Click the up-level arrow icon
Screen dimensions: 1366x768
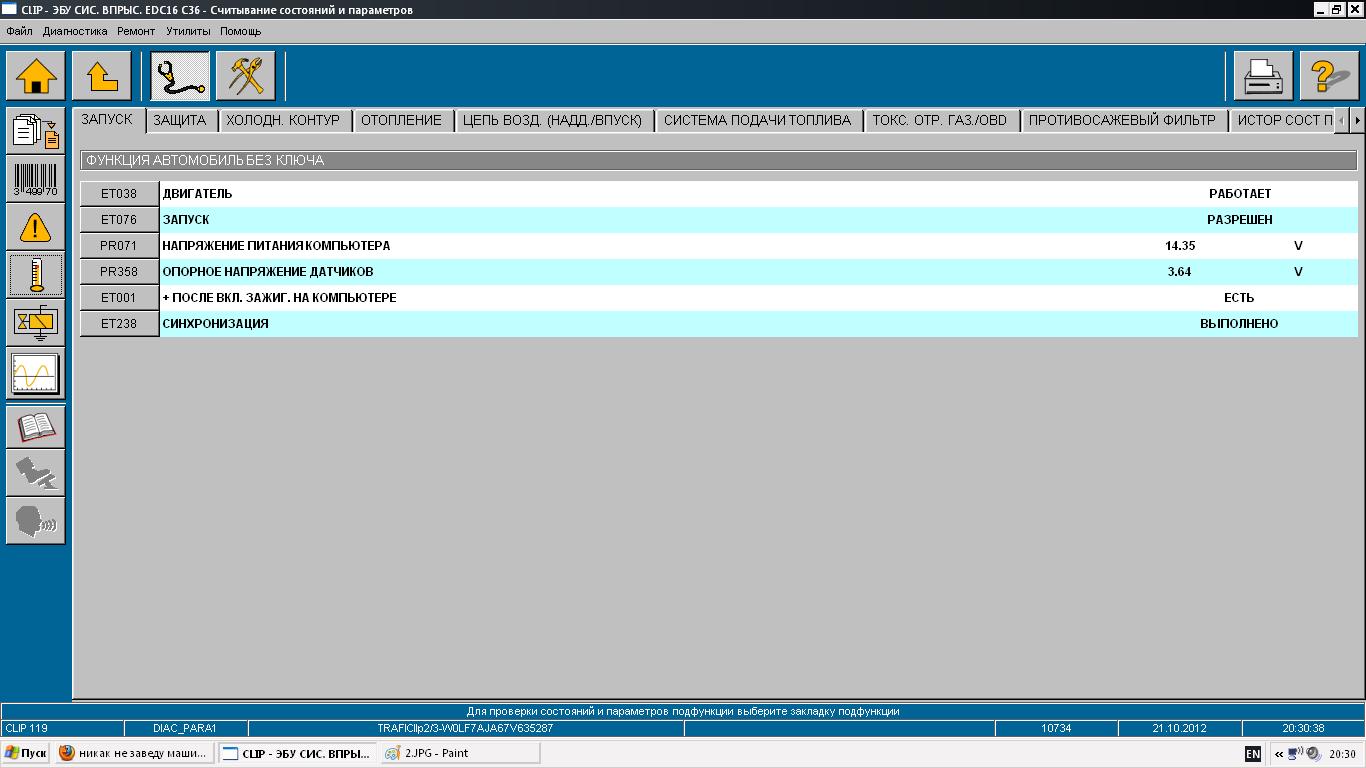click(x=102, y=76)
